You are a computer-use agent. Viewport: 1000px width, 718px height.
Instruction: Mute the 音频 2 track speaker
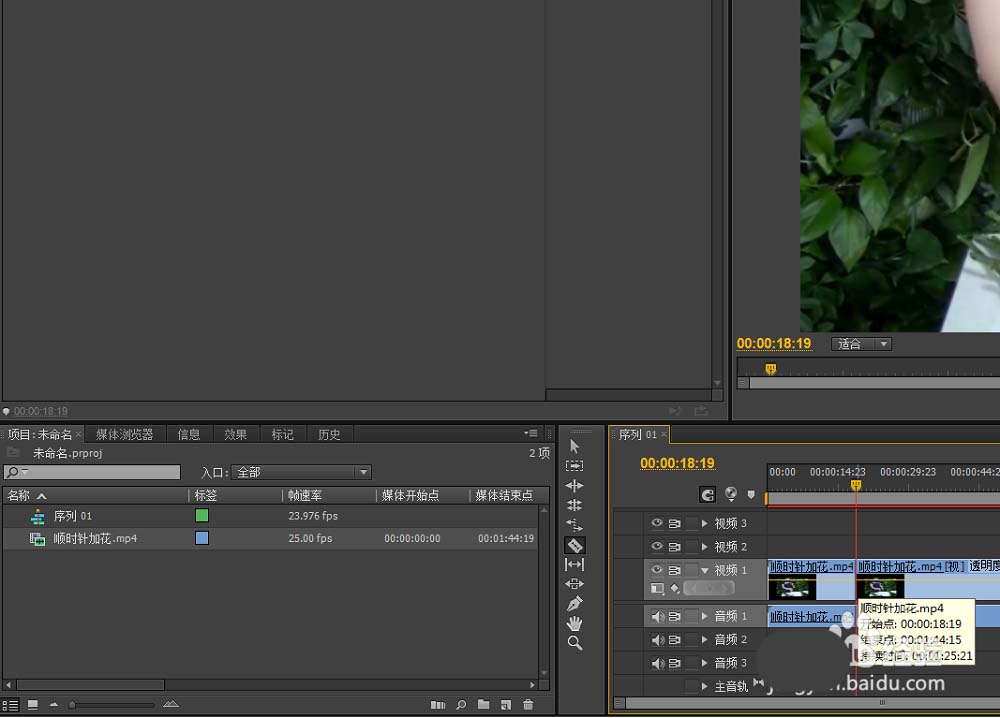(x=657, y=640)
